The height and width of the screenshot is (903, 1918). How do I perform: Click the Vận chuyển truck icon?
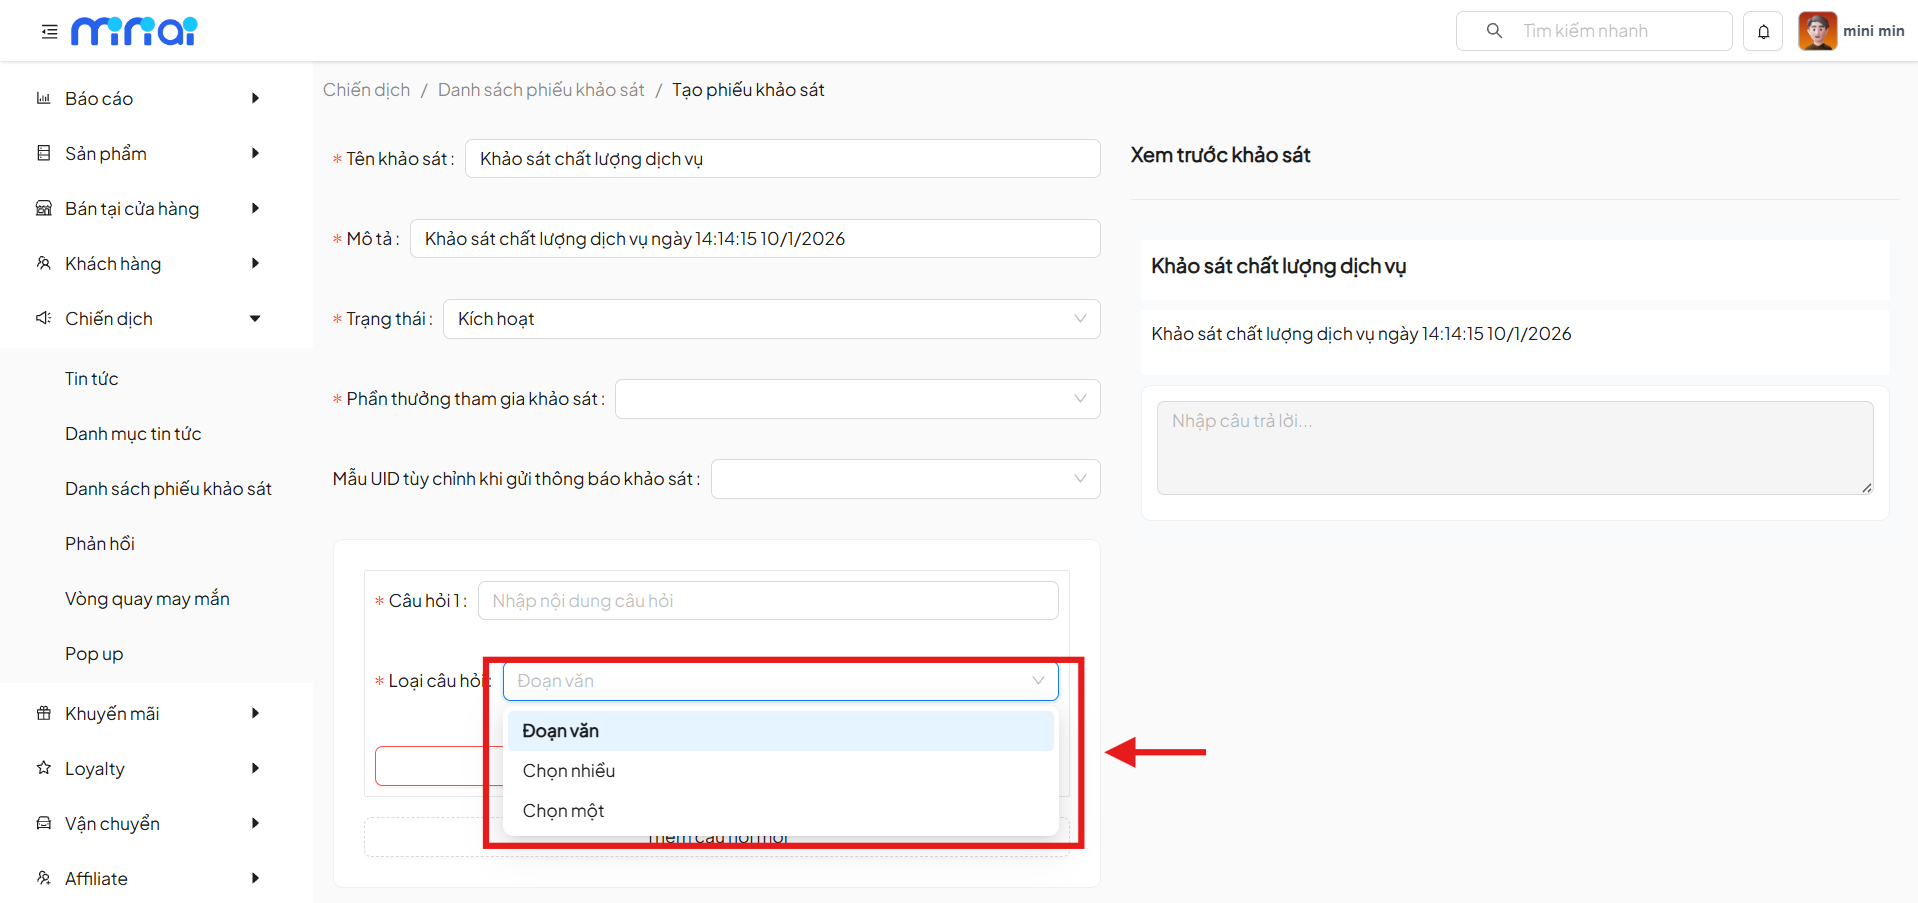coord(43,823)
